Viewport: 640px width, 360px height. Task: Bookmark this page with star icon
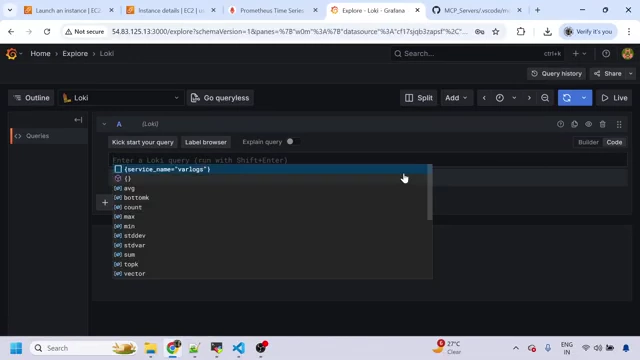(x=496, y=31)
